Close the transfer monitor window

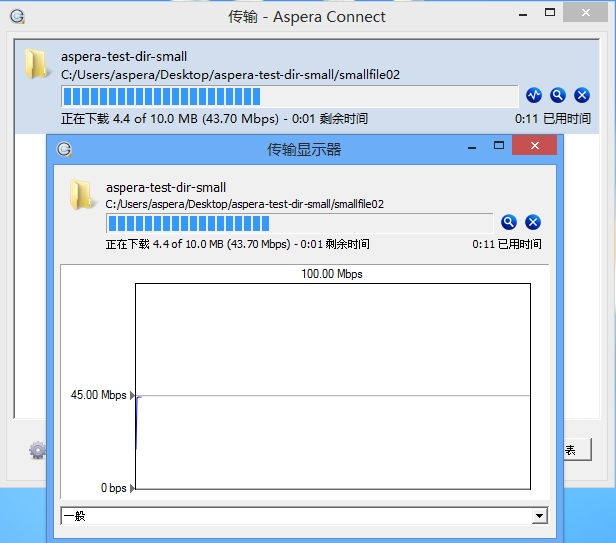click(x=534, y=147)
